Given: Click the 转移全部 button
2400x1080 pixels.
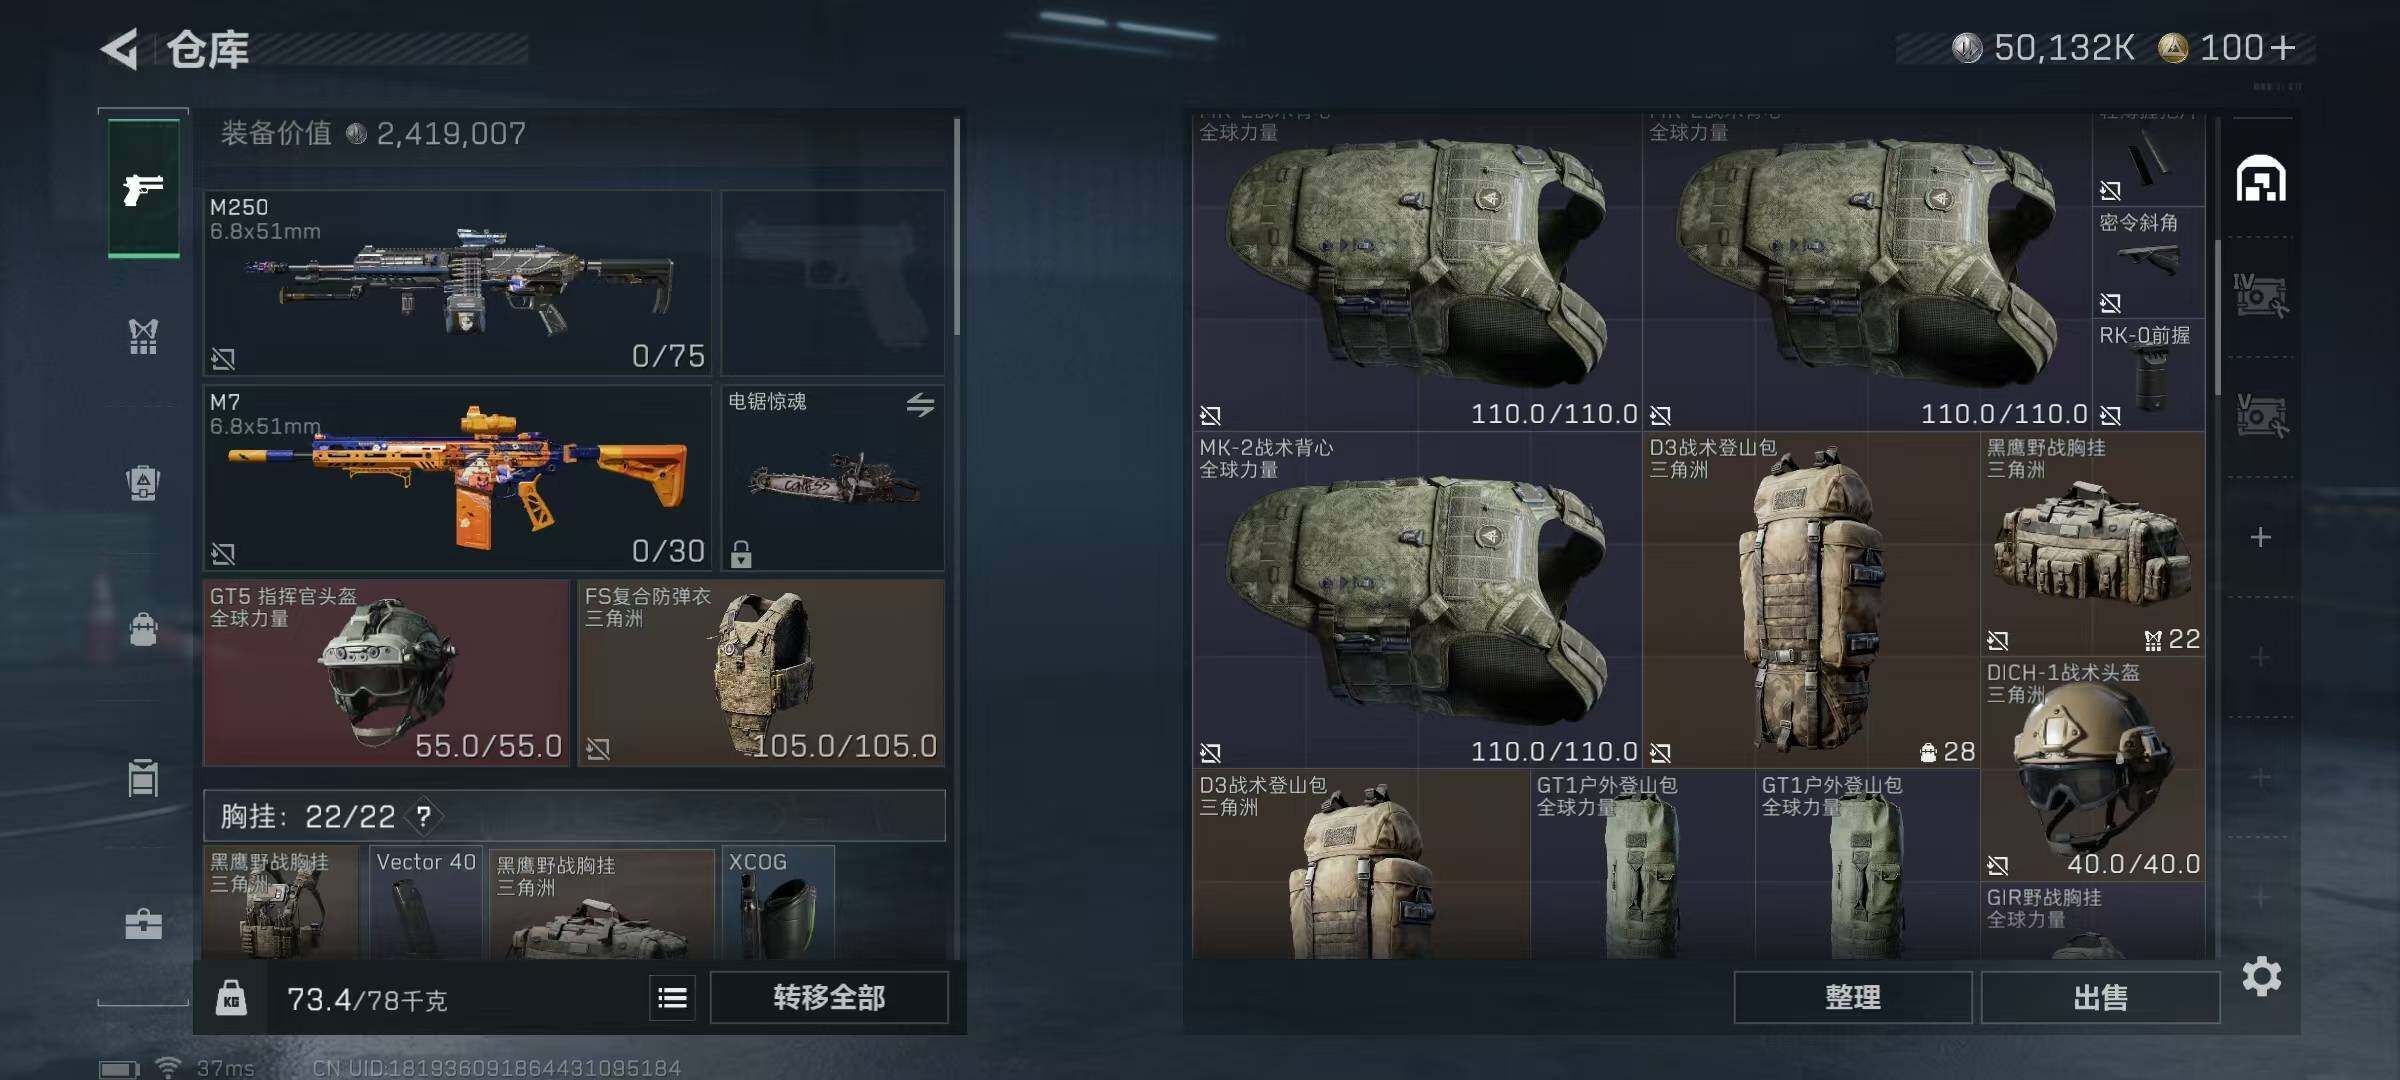Looking at the screenshot, I should [x=829, y=997].
